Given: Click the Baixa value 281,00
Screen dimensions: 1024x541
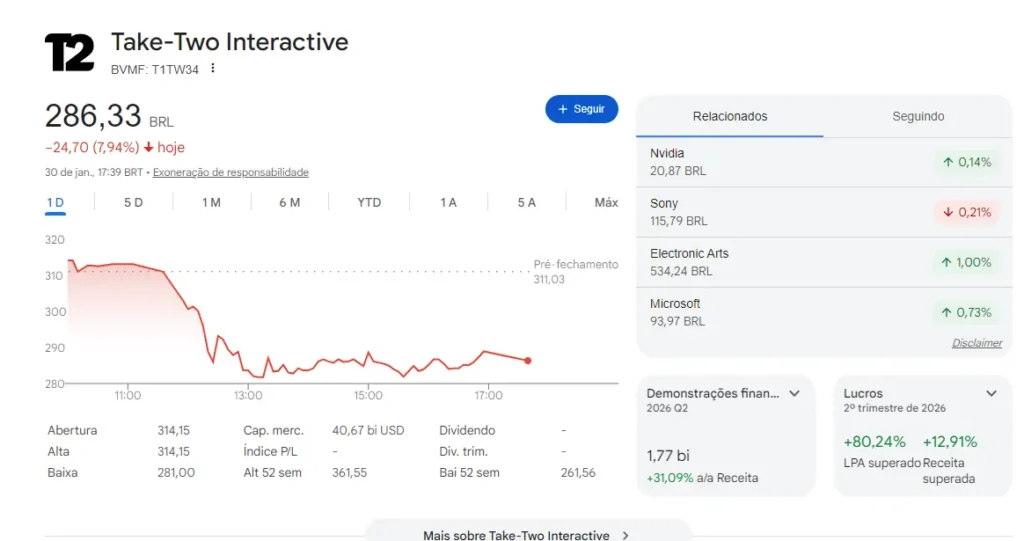Looking at the screenshot, I should [176, 472].
